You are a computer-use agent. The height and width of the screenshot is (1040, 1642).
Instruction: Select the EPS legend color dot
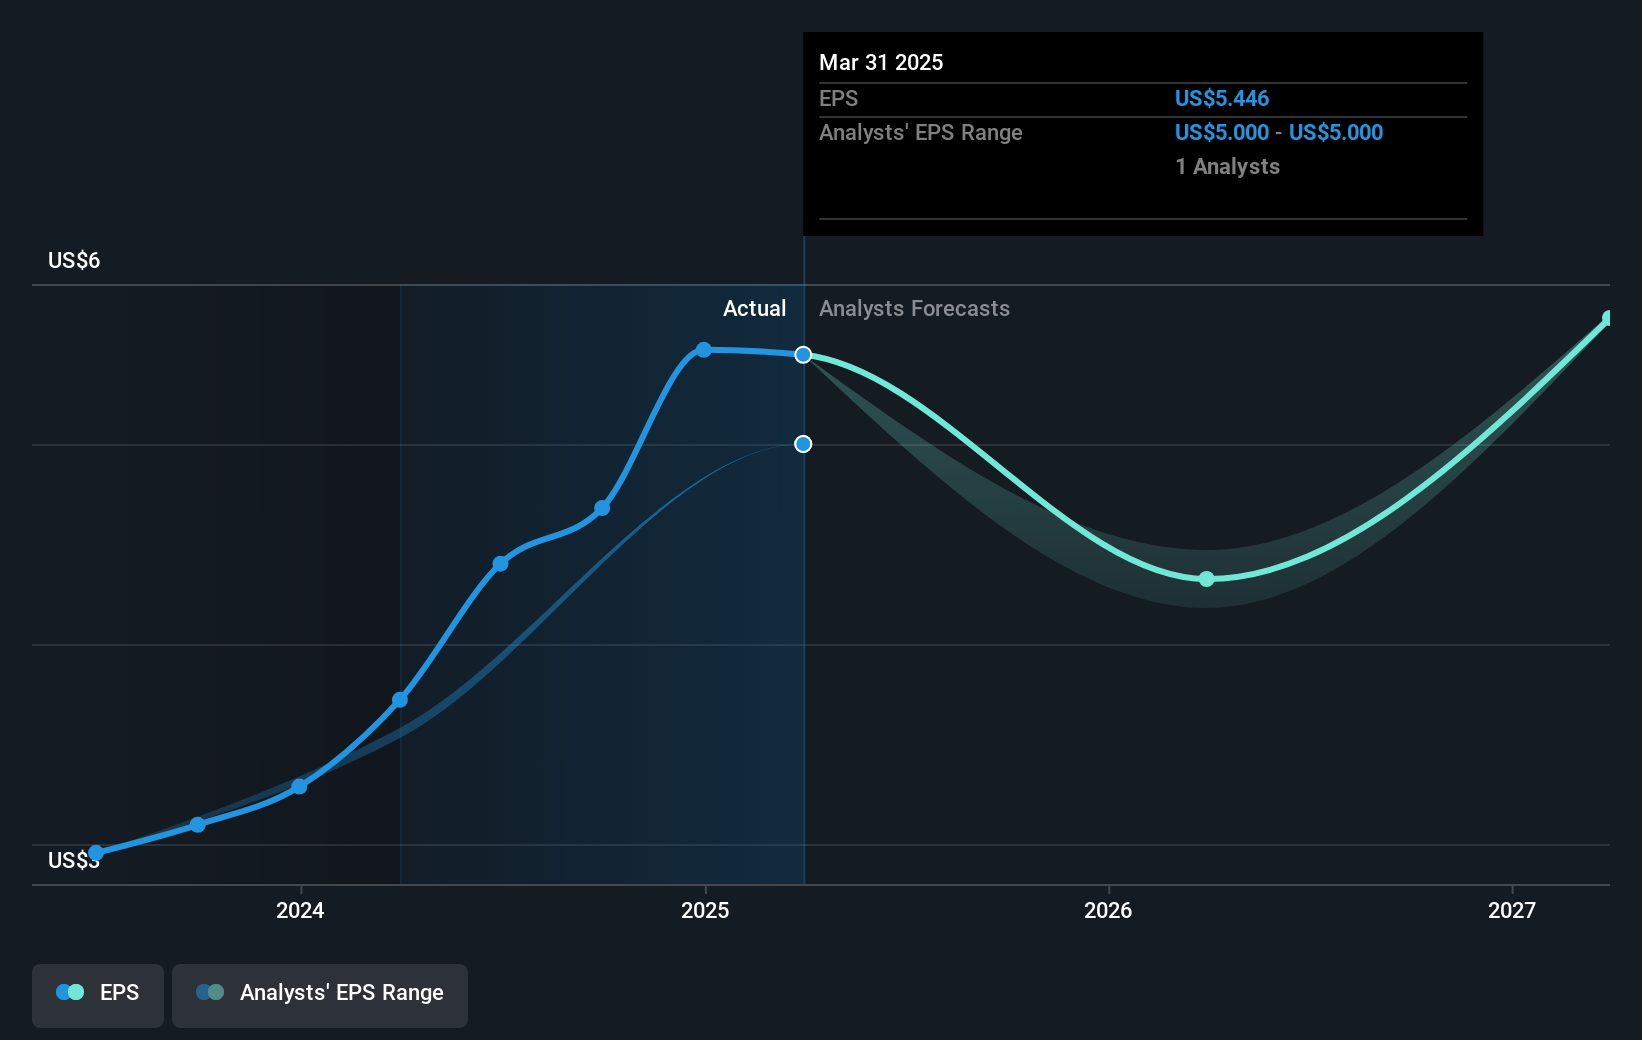click(x=68, y=992)
